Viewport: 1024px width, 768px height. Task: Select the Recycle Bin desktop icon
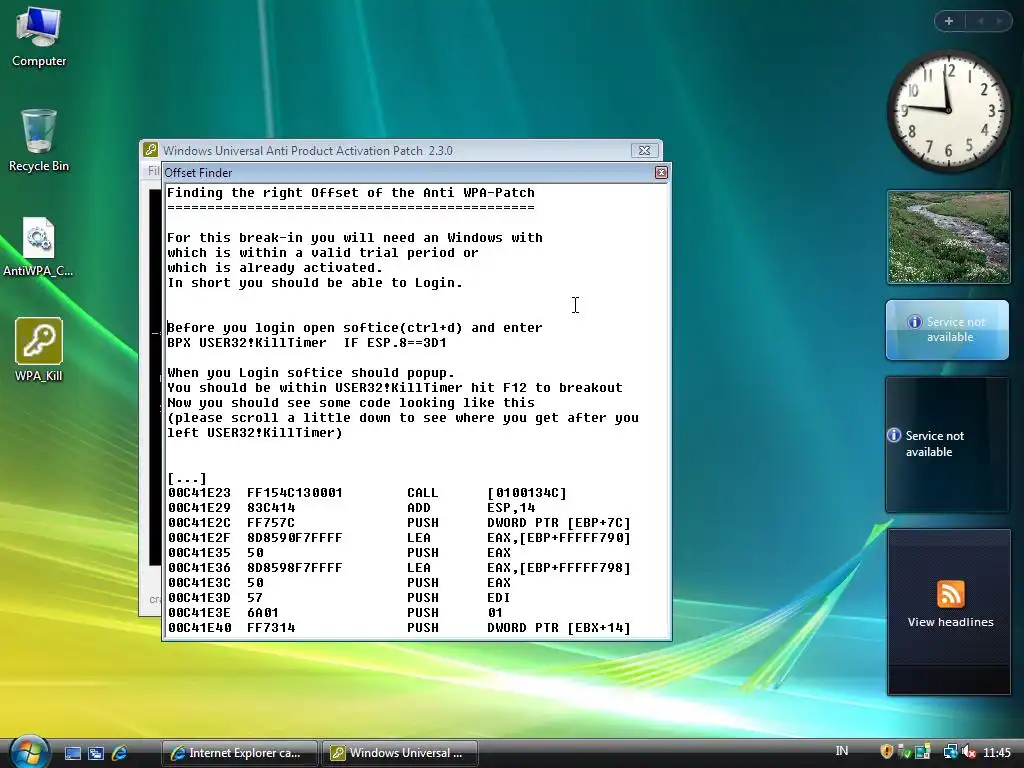pos(39,140)
